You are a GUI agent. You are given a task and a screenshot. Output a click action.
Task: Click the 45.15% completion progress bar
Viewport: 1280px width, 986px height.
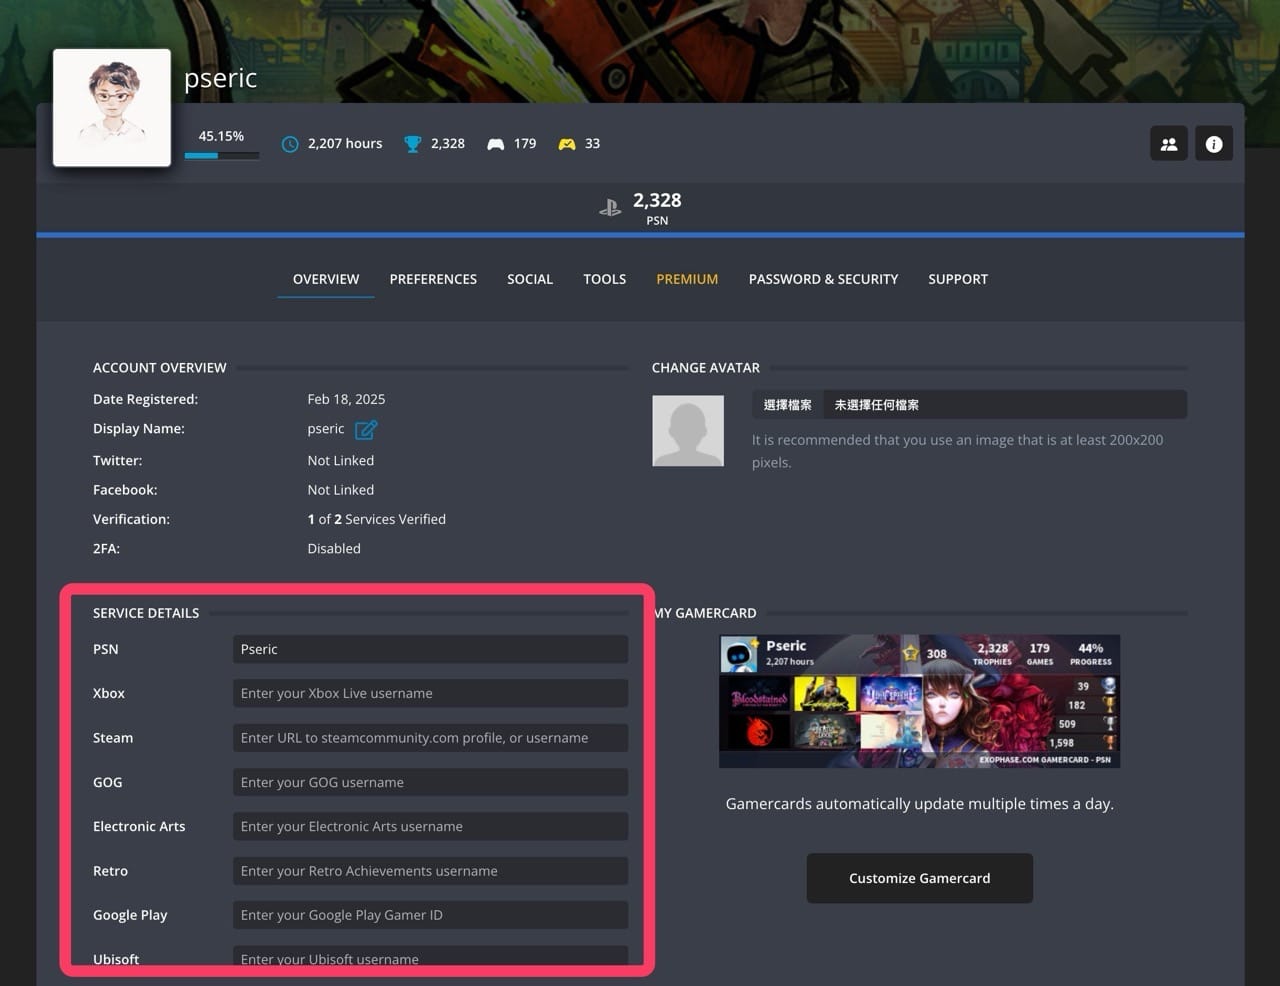click(222, 155)
